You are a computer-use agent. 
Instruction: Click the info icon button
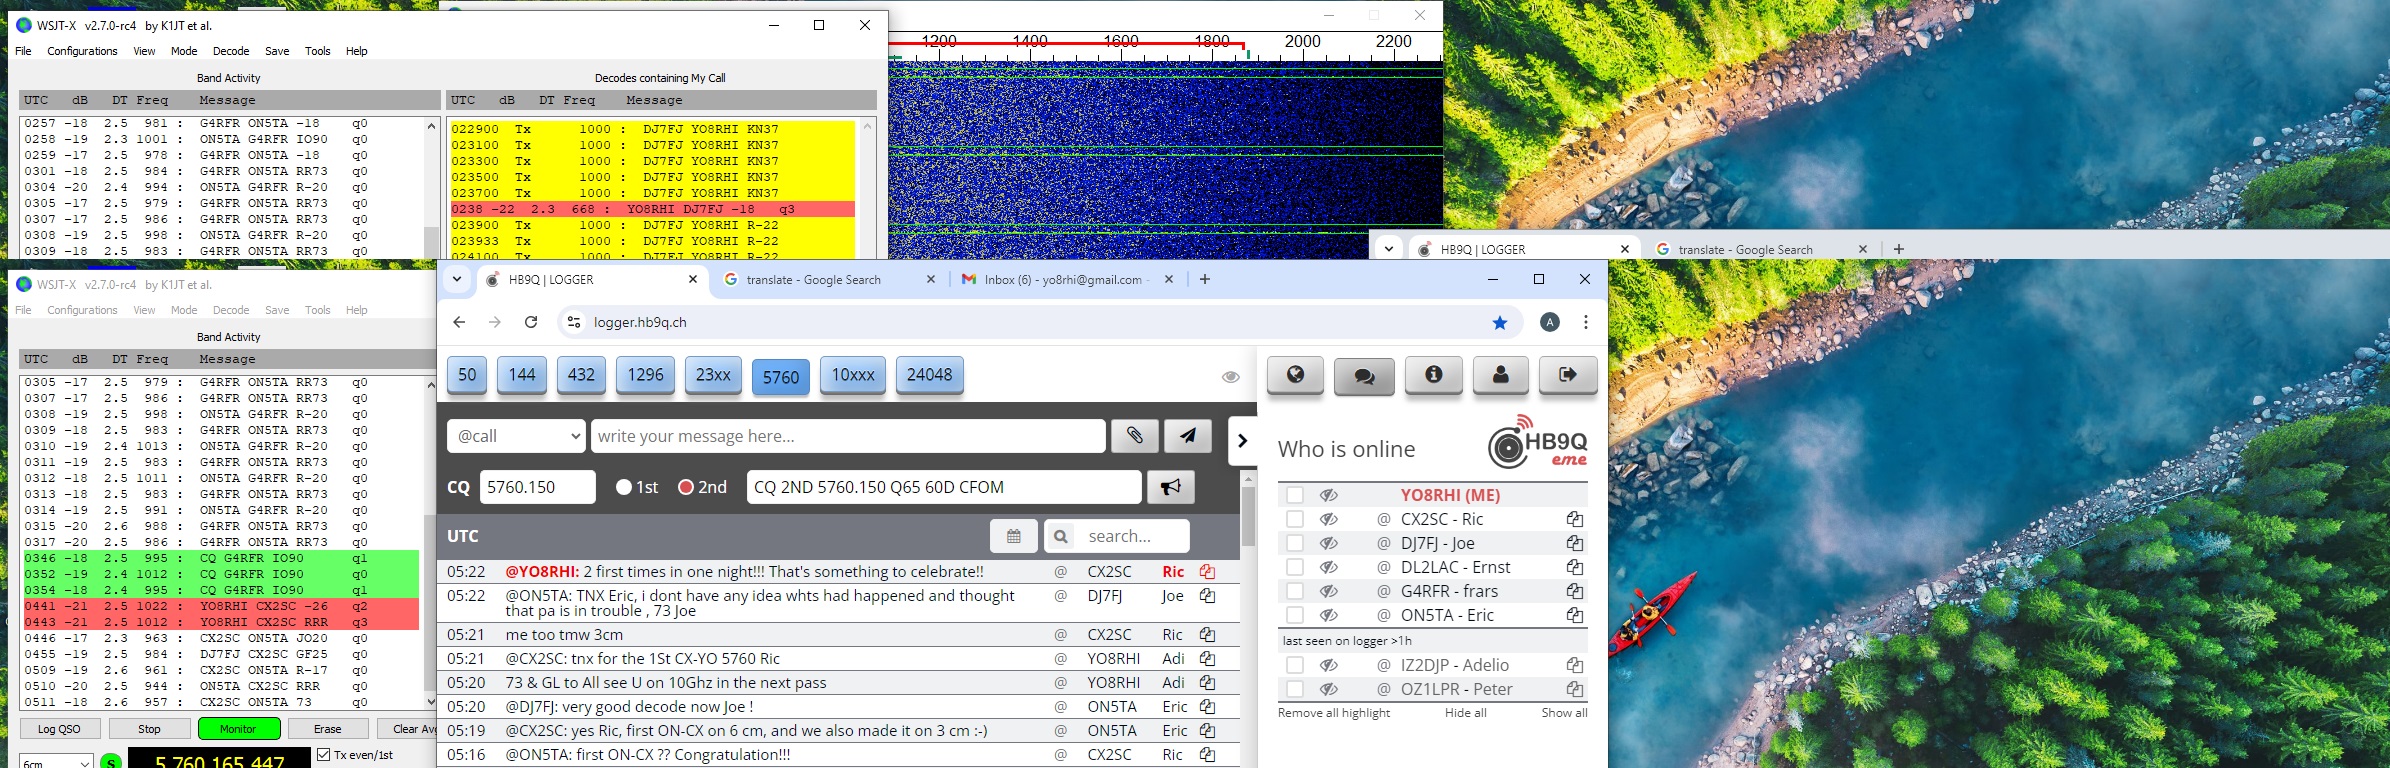click(x=1433, y=375)
